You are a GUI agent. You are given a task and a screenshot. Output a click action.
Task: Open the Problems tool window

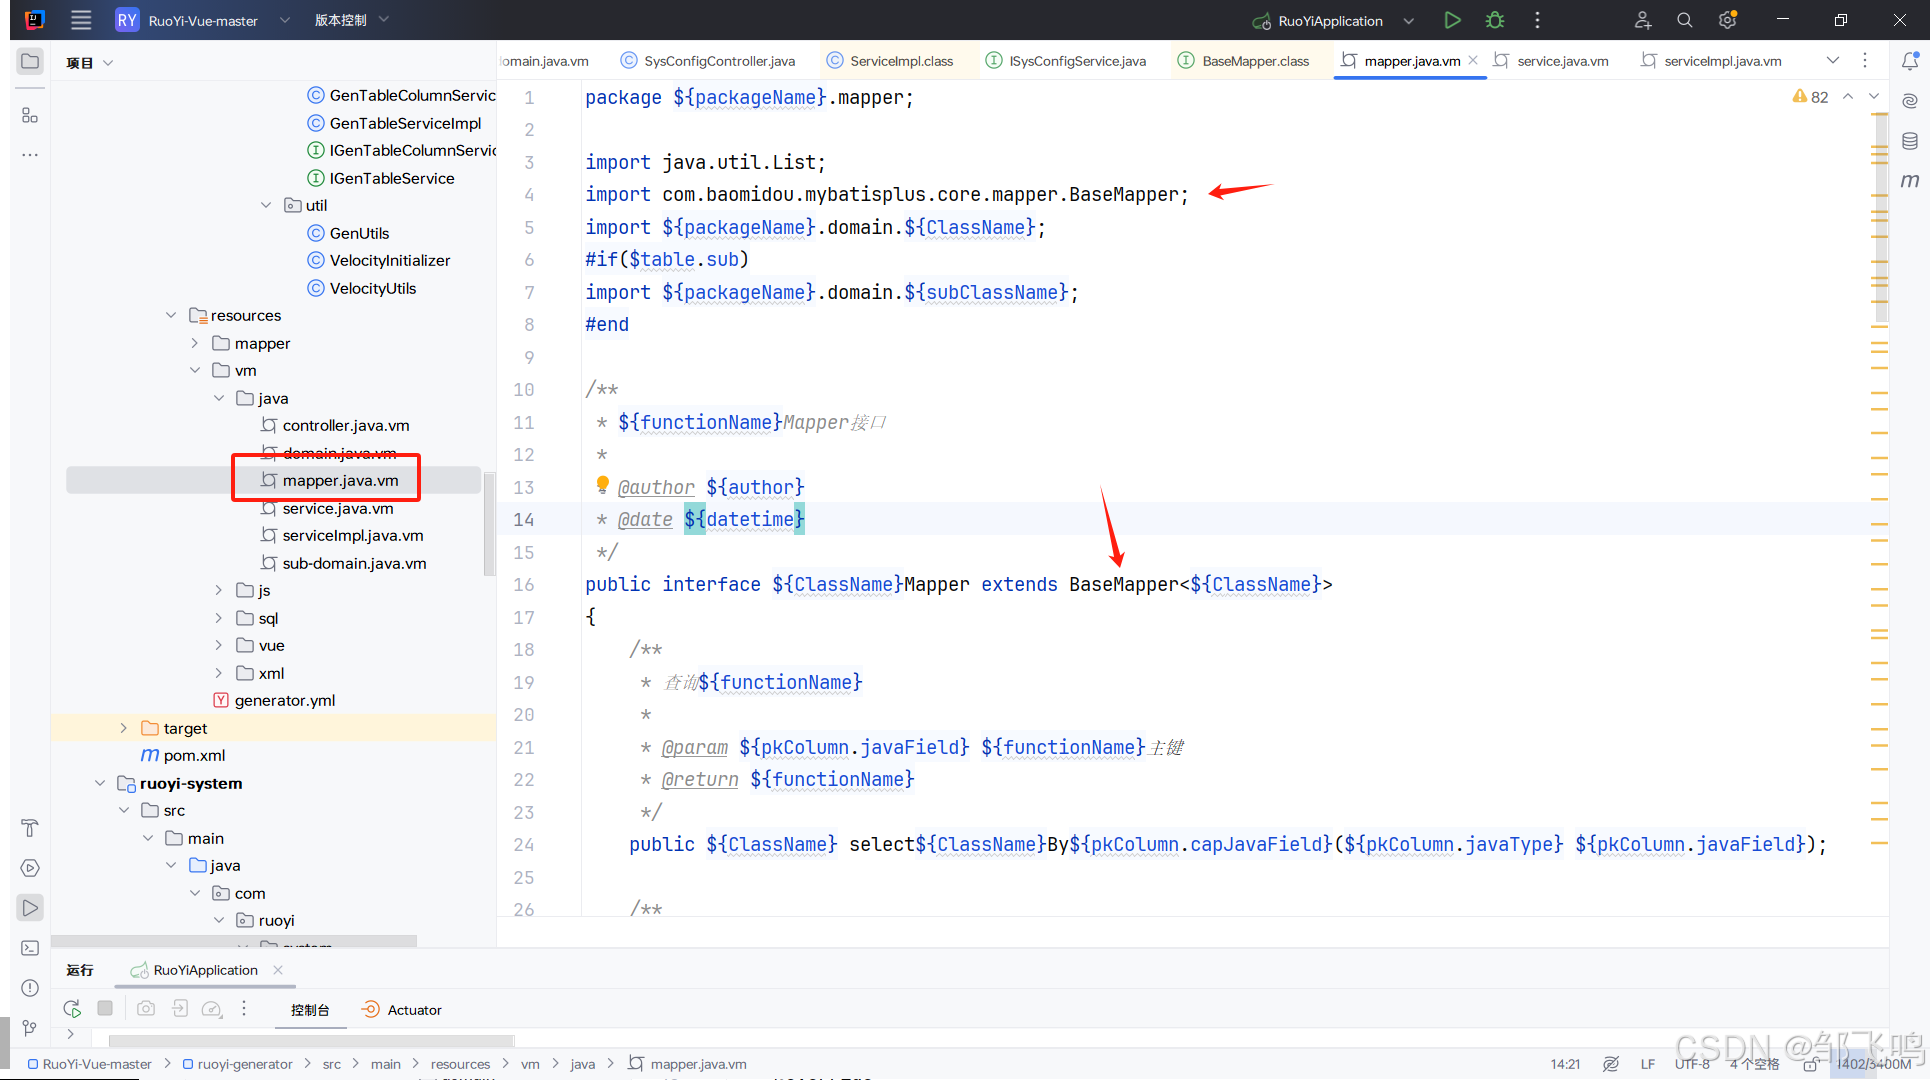coord(30,988)
